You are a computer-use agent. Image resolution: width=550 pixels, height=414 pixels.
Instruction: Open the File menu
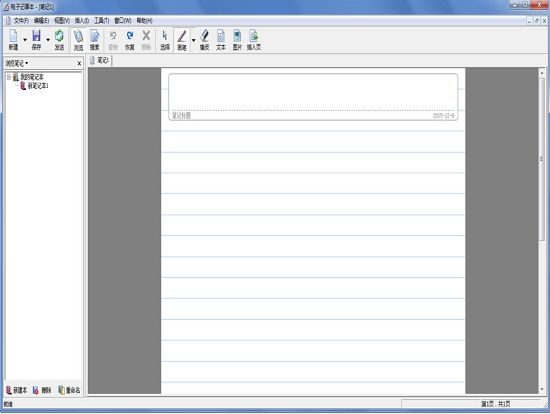coord(21,21)
